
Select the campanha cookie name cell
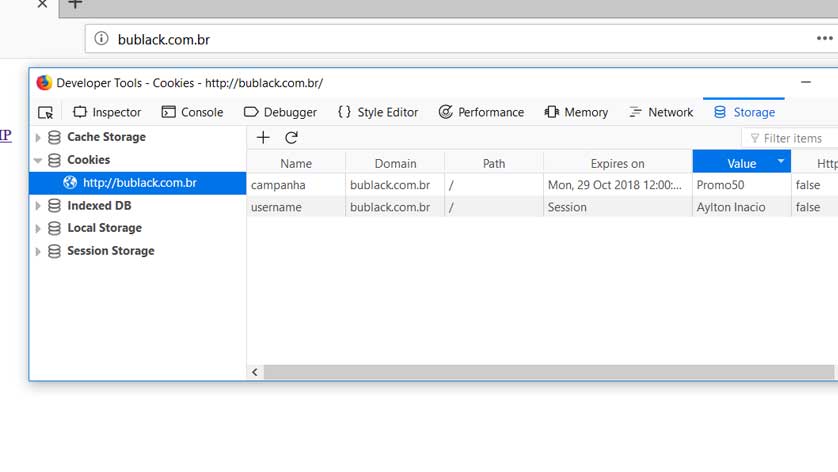296,185
